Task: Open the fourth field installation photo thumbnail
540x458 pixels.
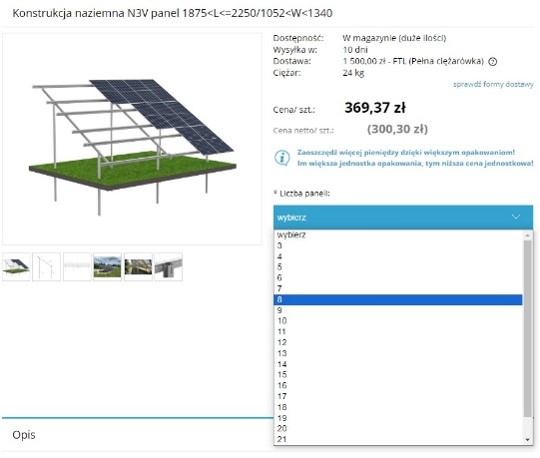Action: 107,267
